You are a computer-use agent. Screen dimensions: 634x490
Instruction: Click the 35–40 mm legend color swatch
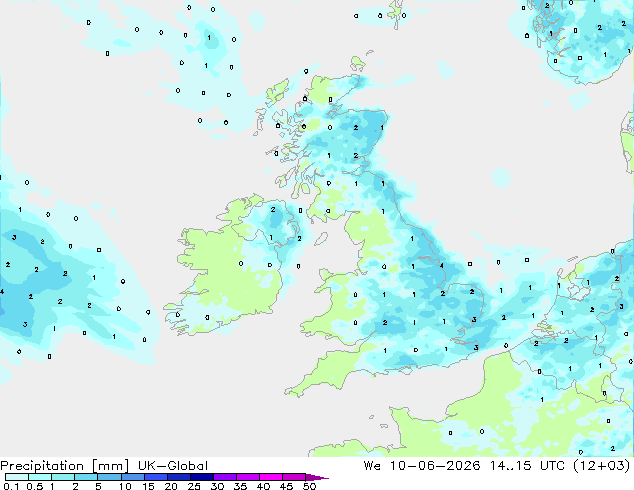(248, 477)
